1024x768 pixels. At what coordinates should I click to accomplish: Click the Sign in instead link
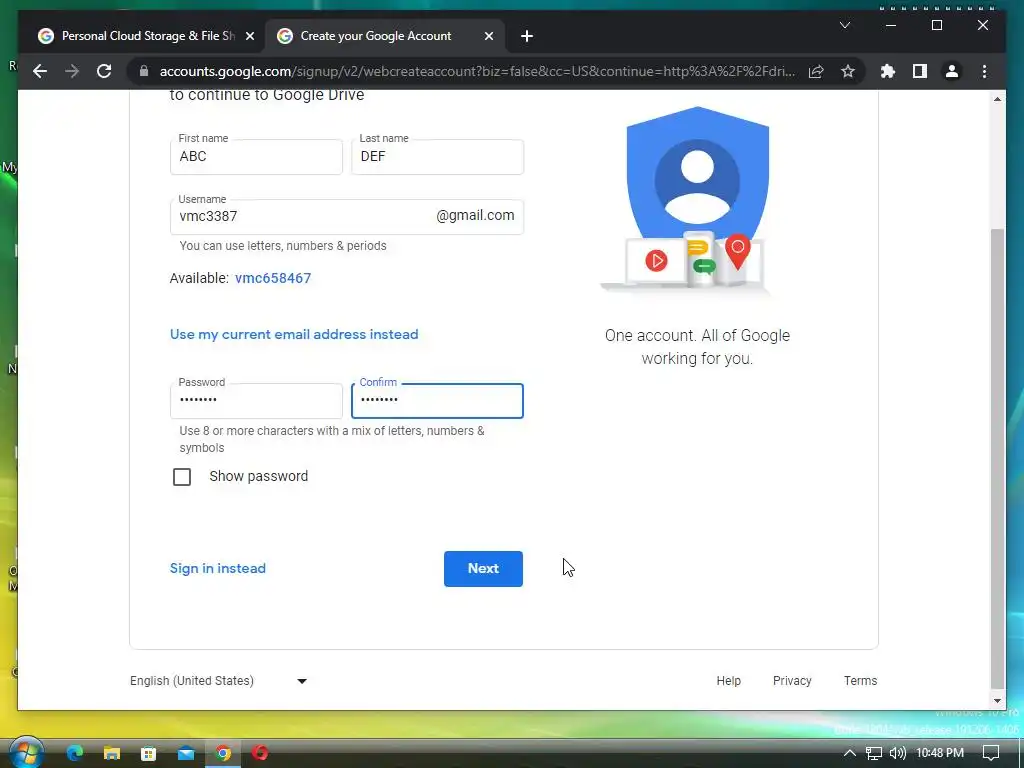tap(217, 568)
